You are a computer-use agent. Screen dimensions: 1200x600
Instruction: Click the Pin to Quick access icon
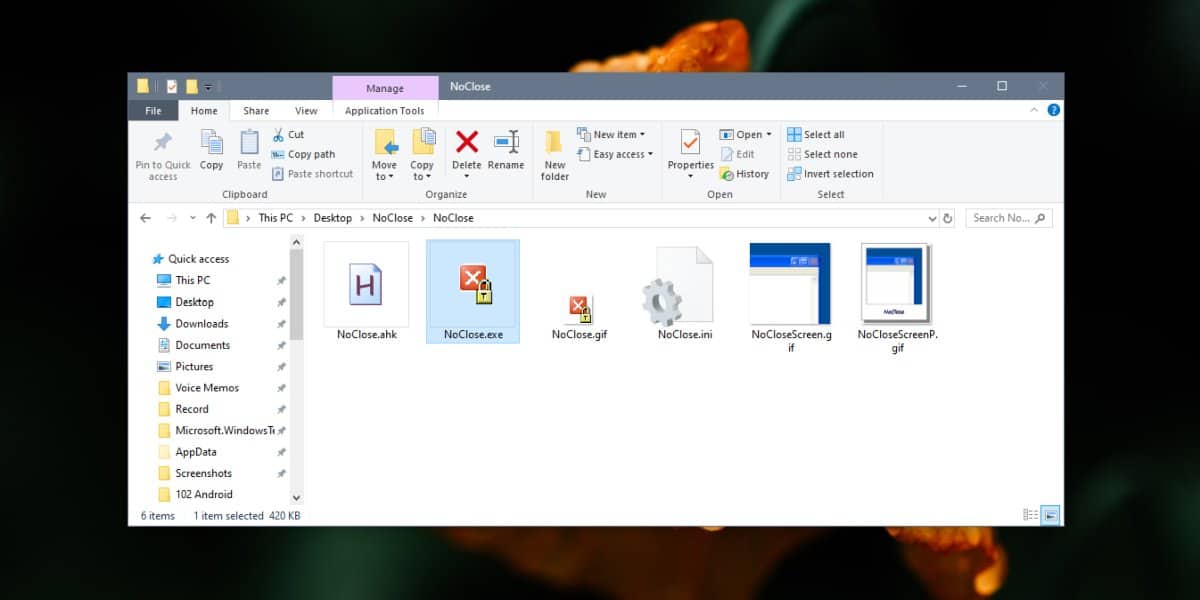click(x=162, y=142)
